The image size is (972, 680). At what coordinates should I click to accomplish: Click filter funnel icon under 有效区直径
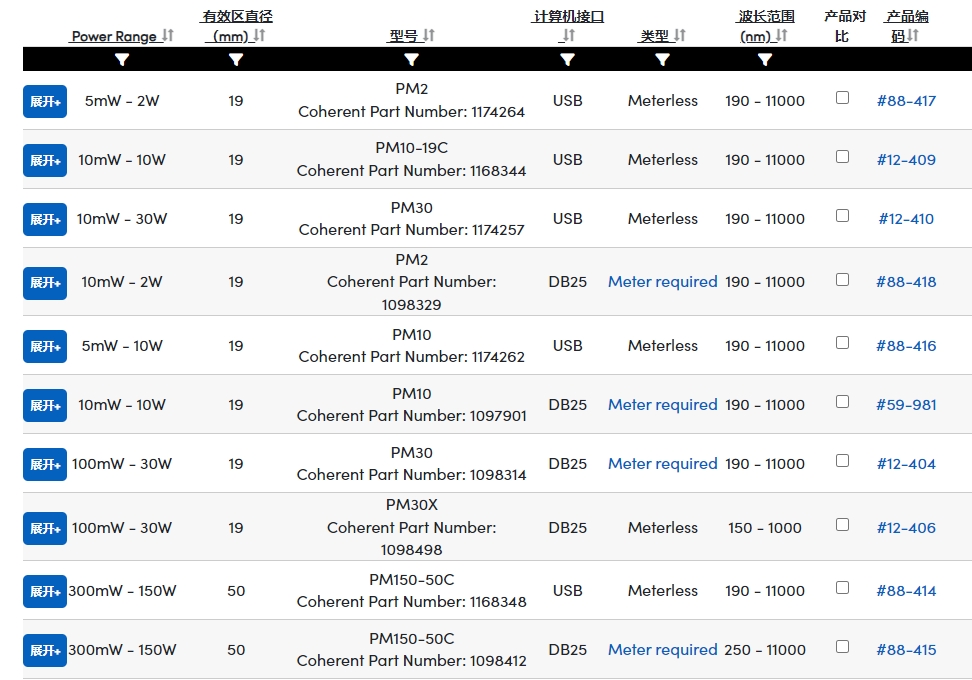(236, 60)
